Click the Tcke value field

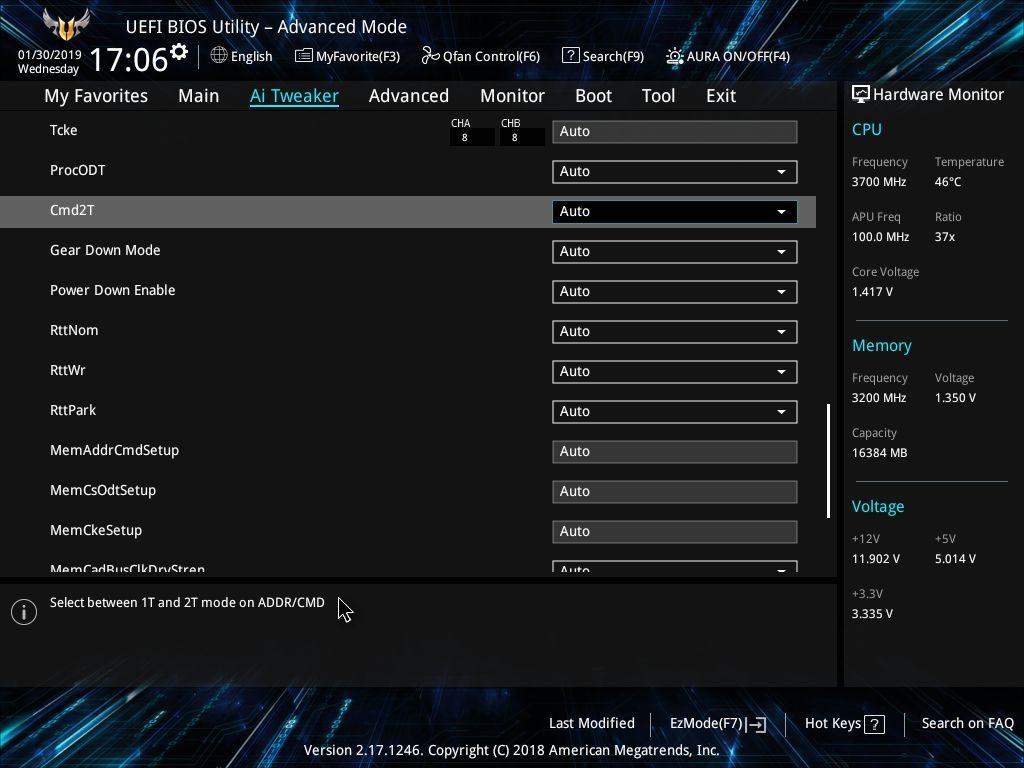675,131
